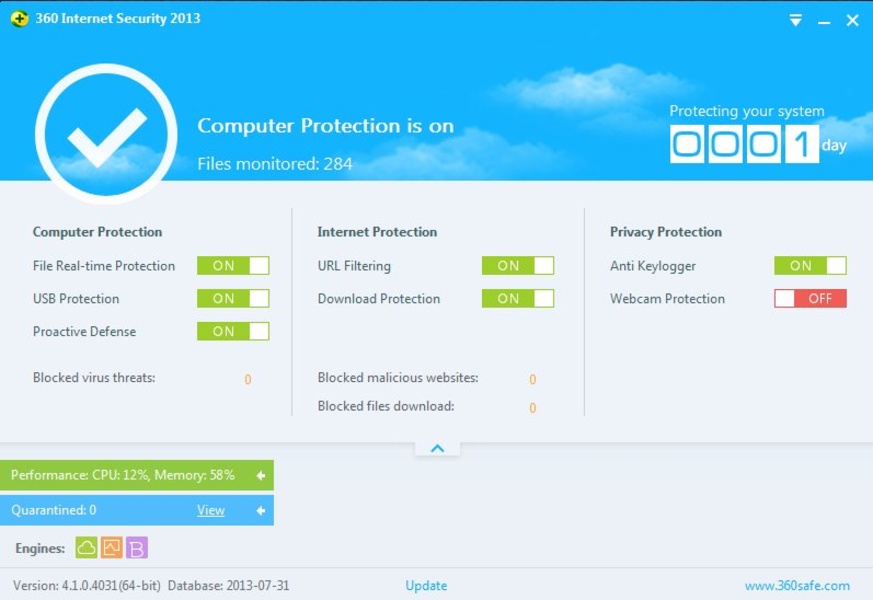The image size is (873, 600).
Task: Click the Update link
Action: 426,586
